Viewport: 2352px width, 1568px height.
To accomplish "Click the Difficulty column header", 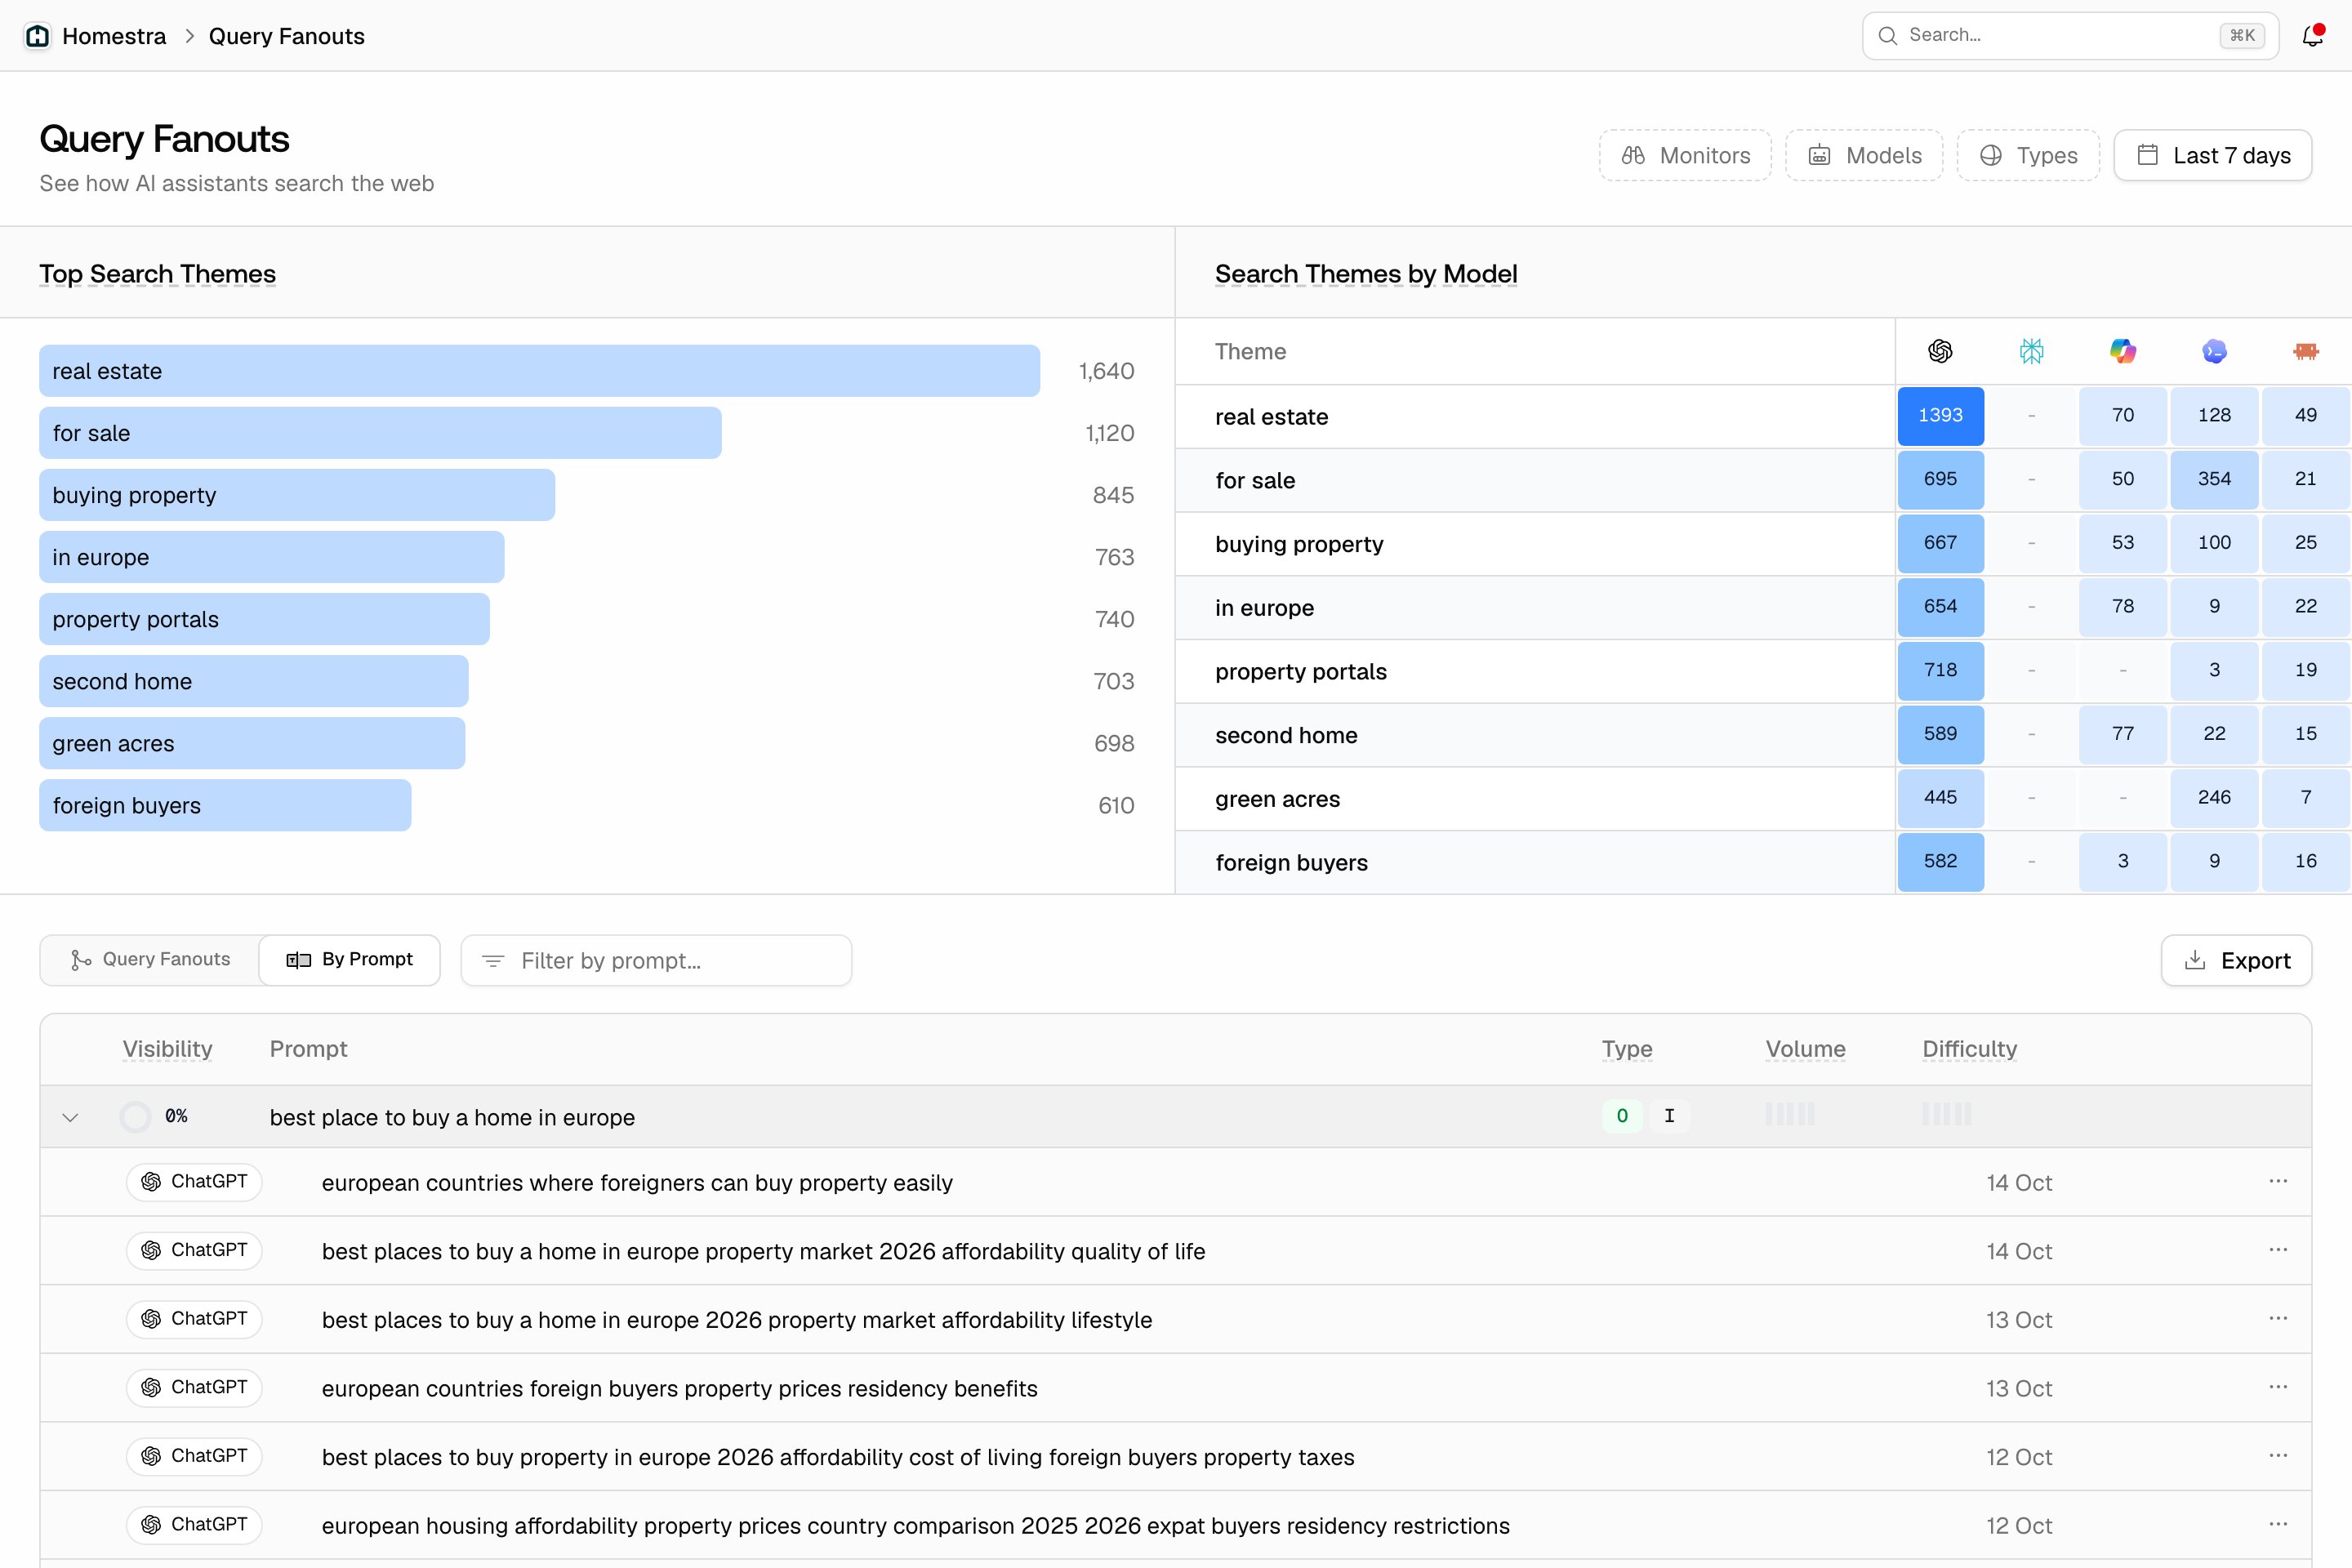I will (x=1969, y=1049).
